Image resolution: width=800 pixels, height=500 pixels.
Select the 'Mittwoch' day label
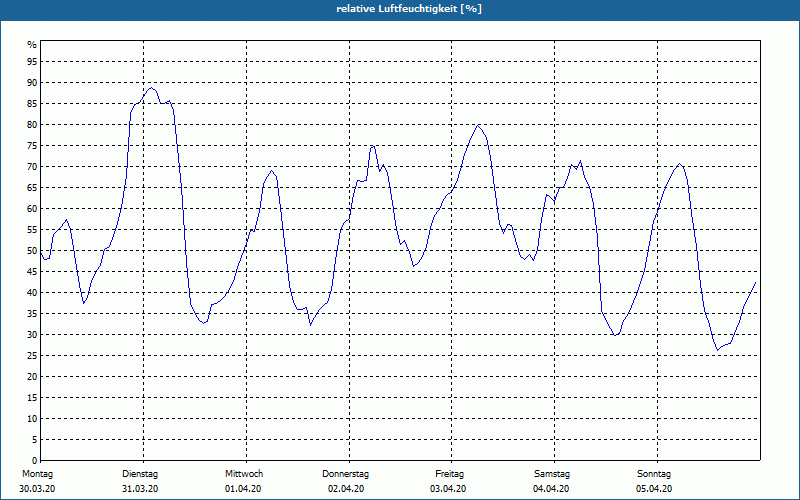pyautogui.click(x=244, y=474)
